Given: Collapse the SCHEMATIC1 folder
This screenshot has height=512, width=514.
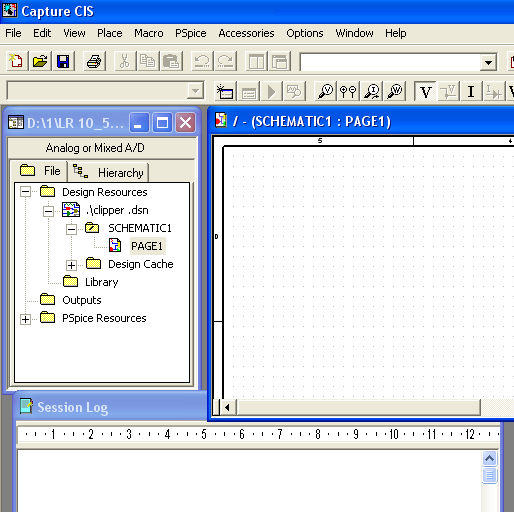Looking at the screenshot, I should 71,229.
